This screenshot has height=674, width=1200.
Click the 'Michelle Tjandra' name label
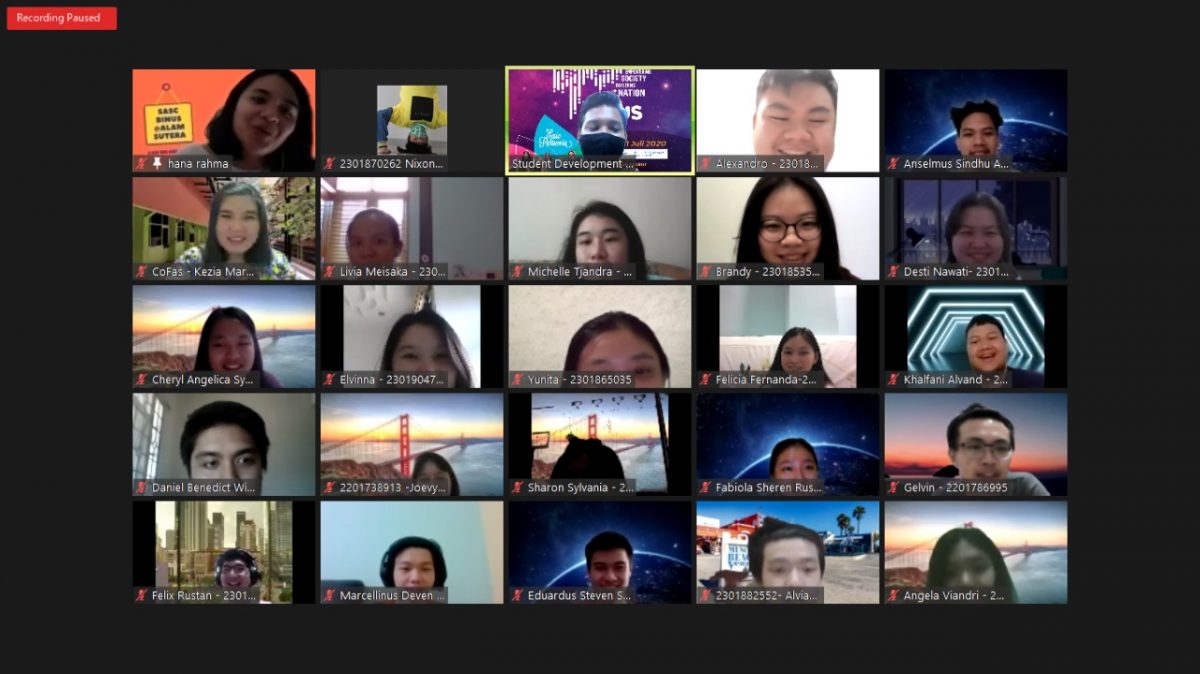[x=580, y=271]
